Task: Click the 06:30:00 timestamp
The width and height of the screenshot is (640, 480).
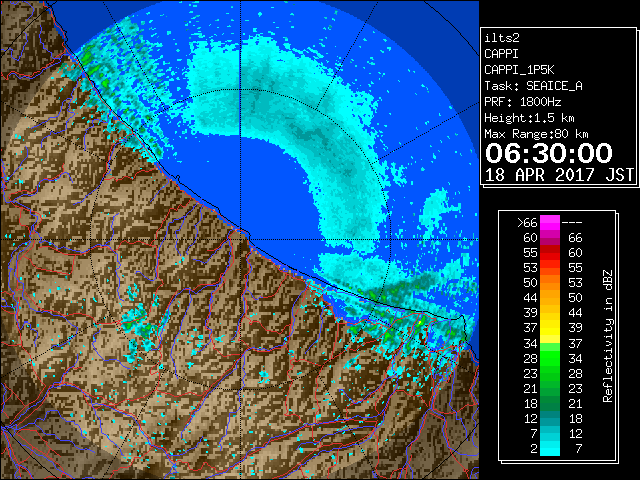Action: 549,153
